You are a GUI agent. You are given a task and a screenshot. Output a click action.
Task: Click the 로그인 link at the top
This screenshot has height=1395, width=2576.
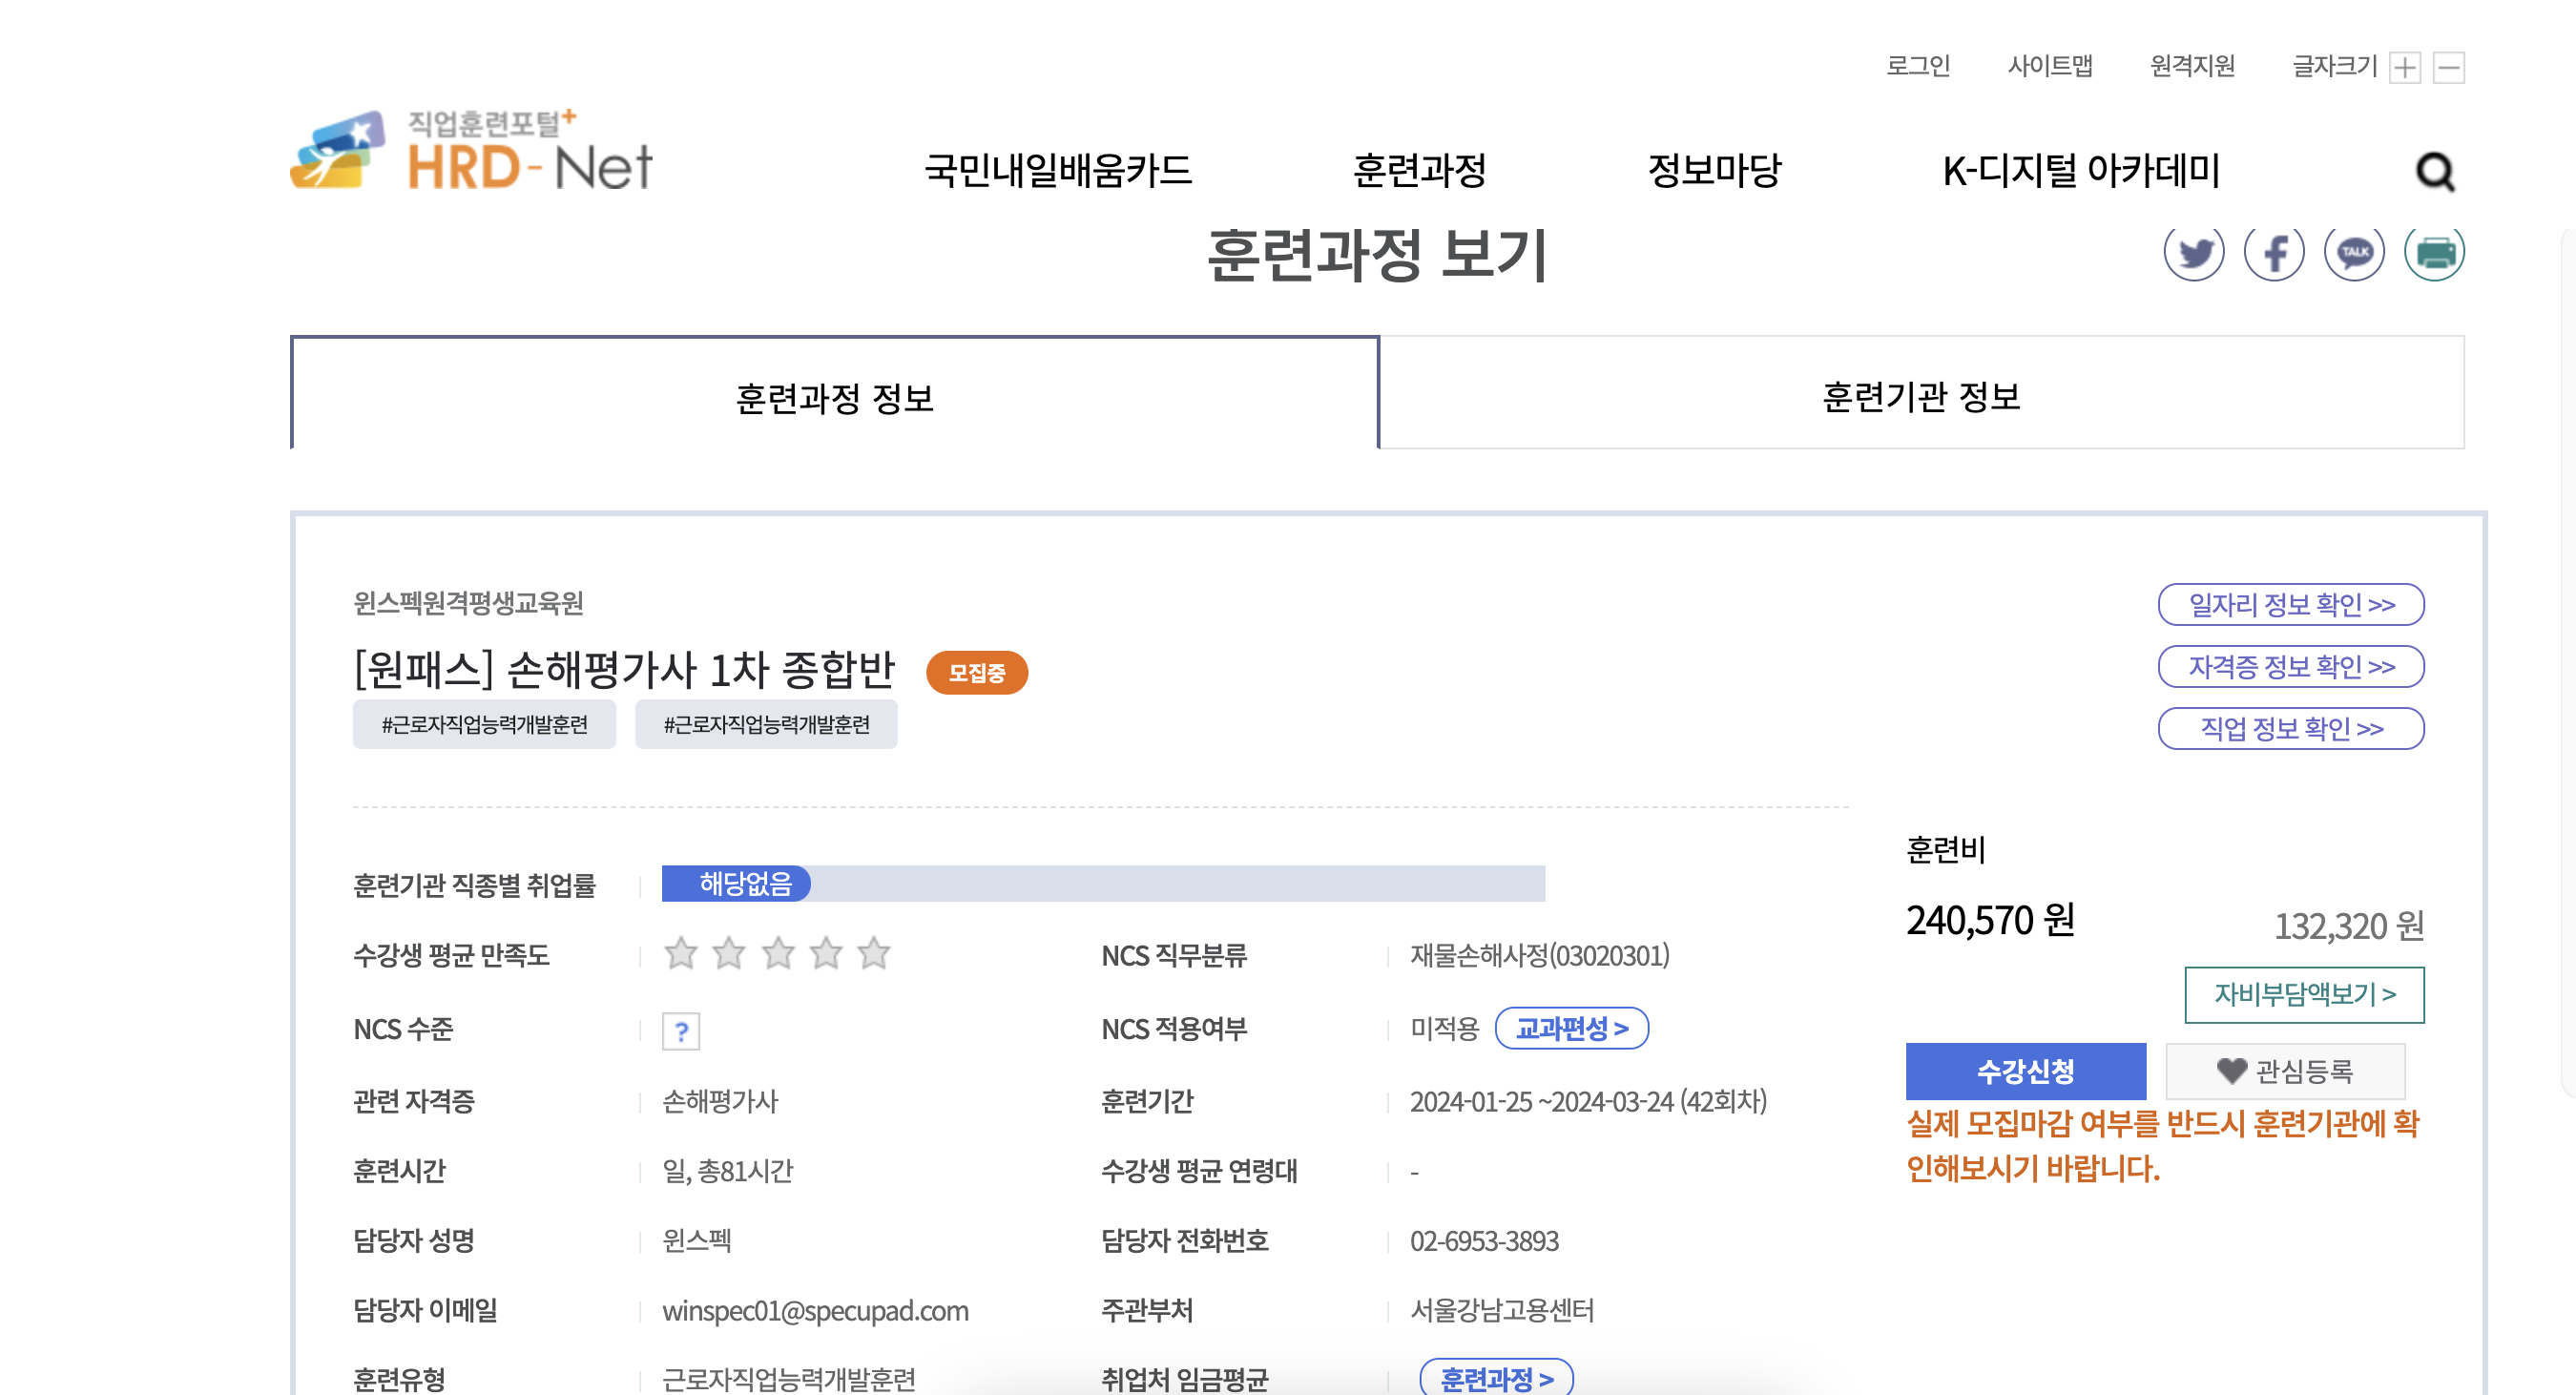pyautogui.click(x=1918, y=66)
